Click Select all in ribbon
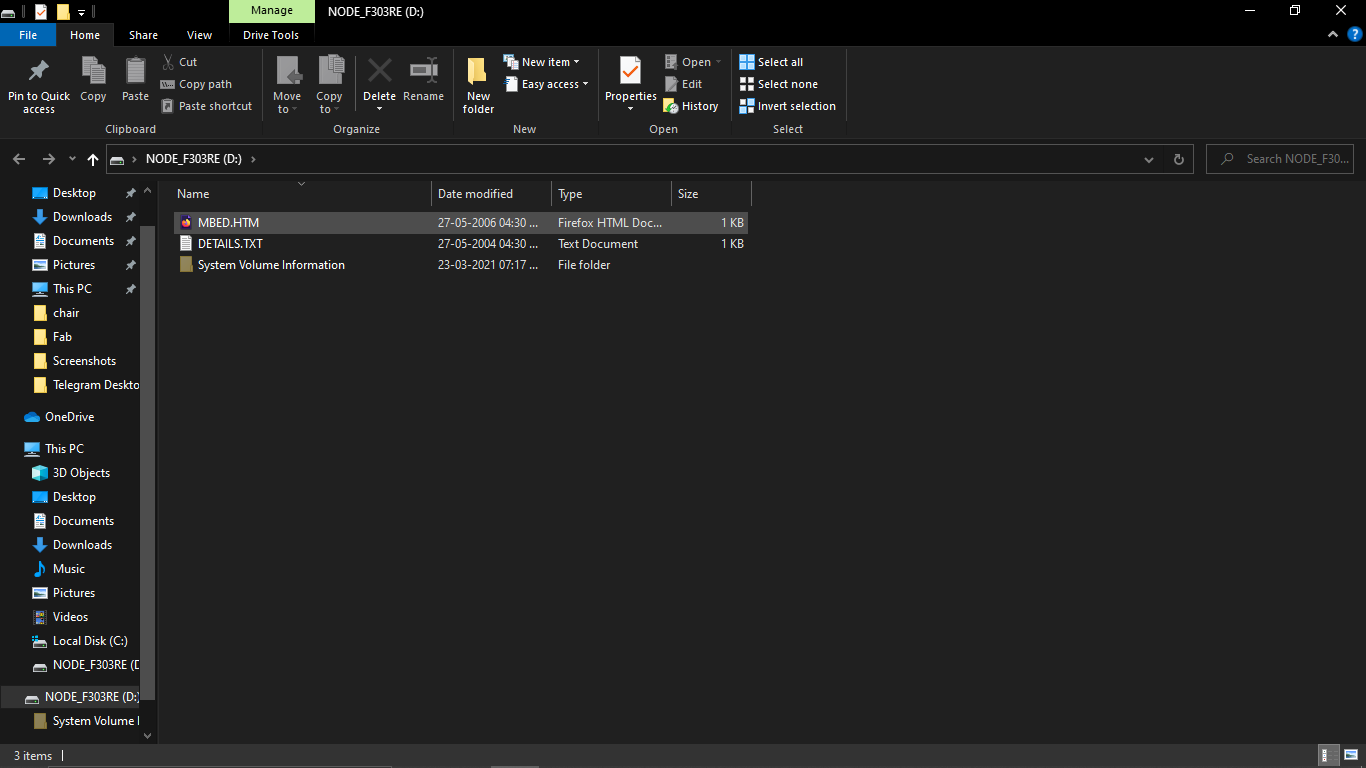 click(771, 62)
